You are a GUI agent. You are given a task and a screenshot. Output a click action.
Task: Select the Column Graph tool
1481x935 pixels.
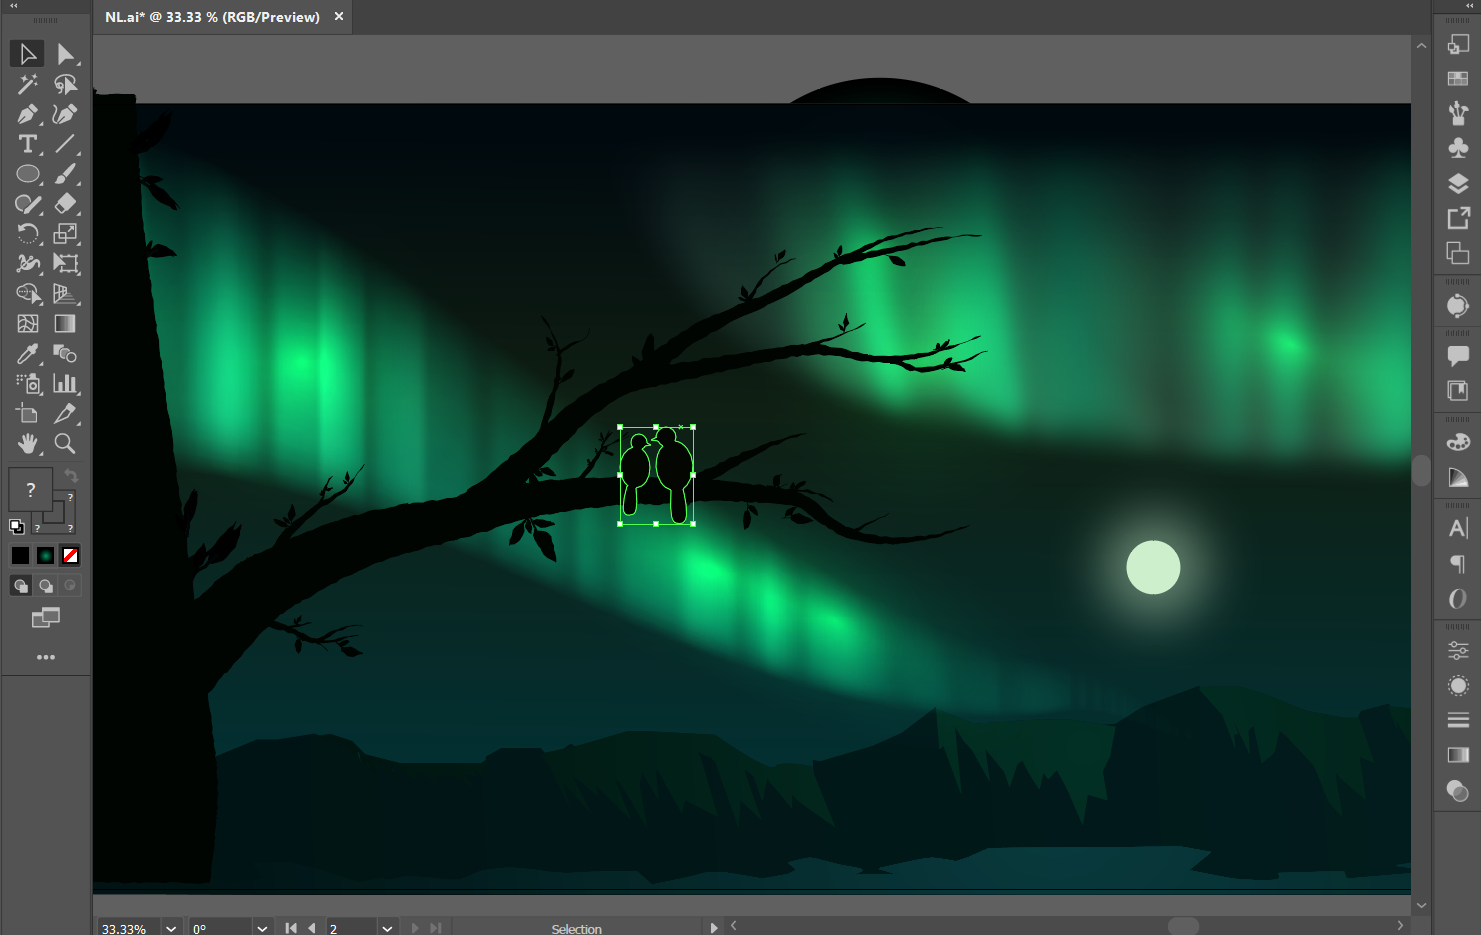[x=65, y=384]
